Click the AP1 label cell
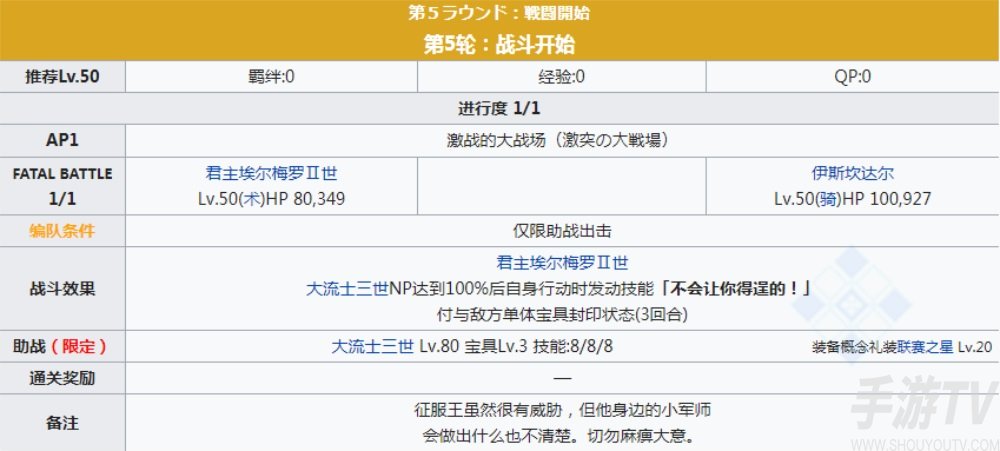The height and width of the screenshot is (451, 1000). [62, 140]
